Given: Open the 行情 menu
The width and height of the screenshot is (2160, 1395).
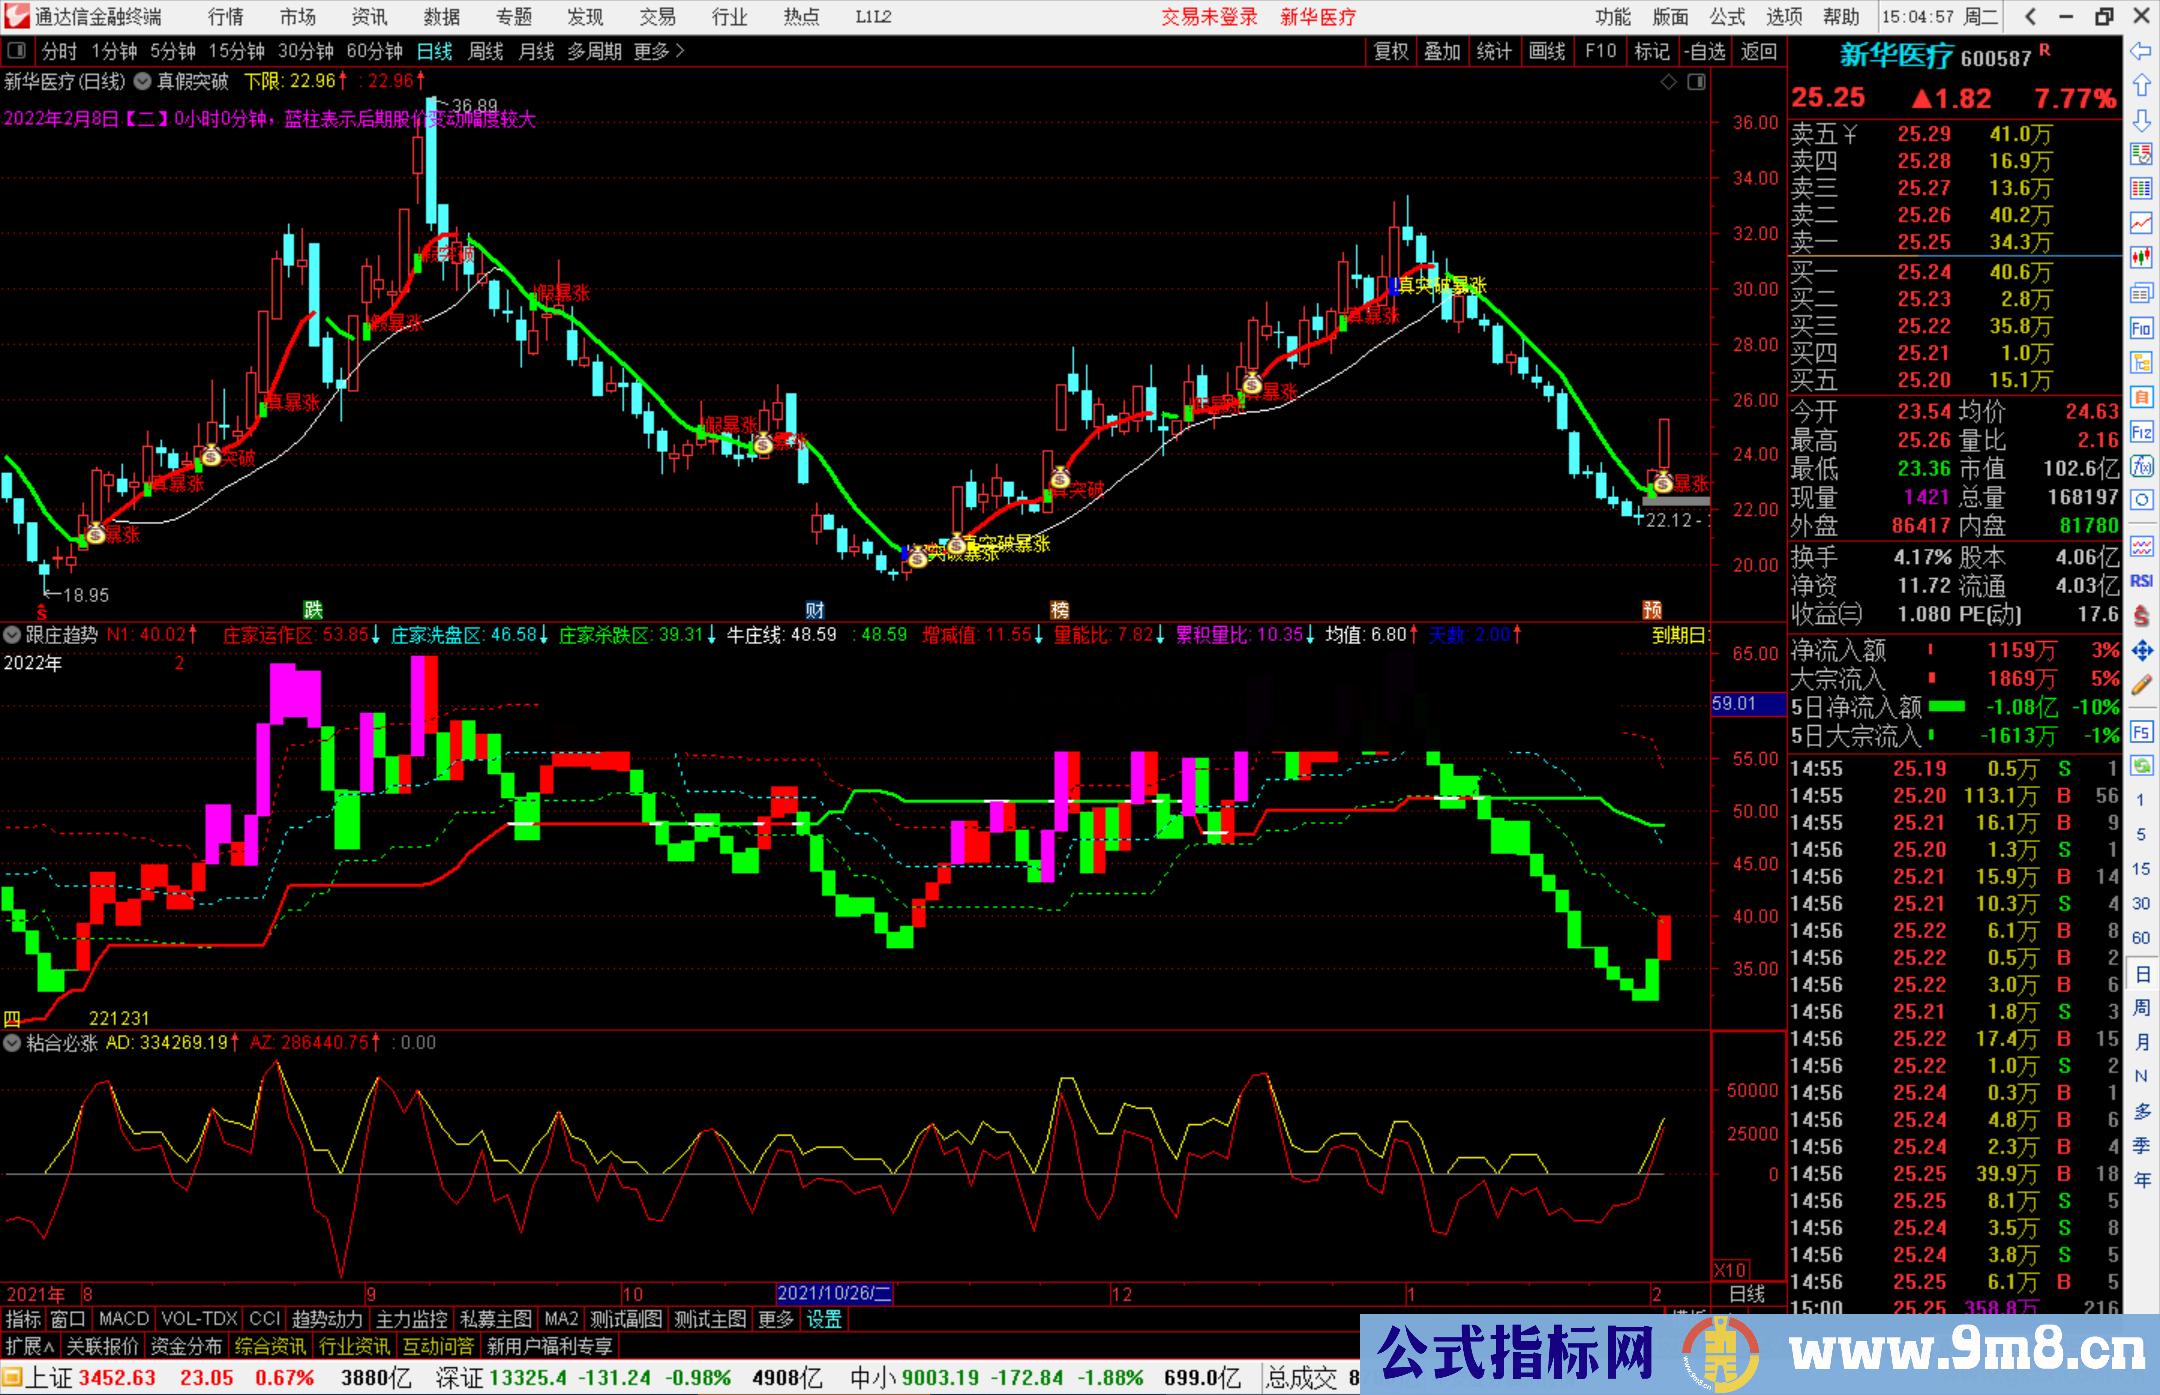Looking at the screenshot, I should (x=226, y=16).
